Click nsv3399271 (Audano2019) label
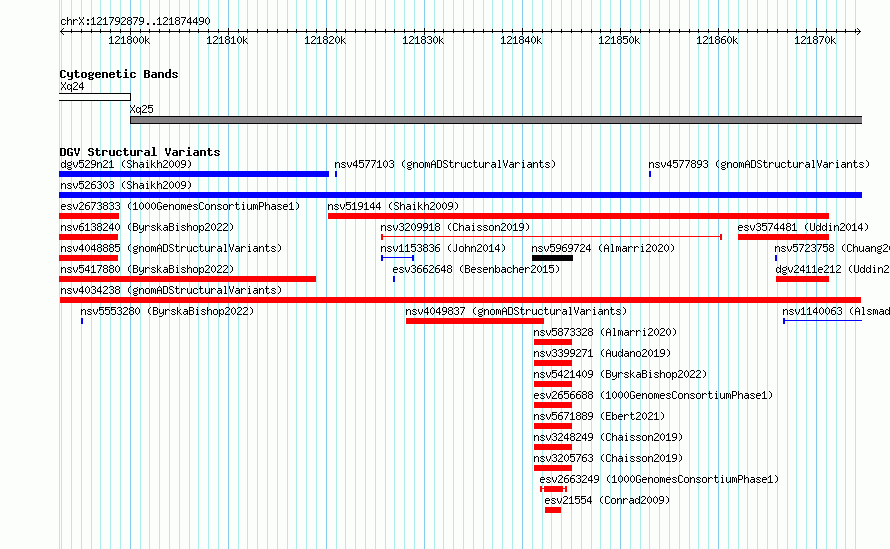The height and width of the screenshot is (549, 890). pos(602,353)
